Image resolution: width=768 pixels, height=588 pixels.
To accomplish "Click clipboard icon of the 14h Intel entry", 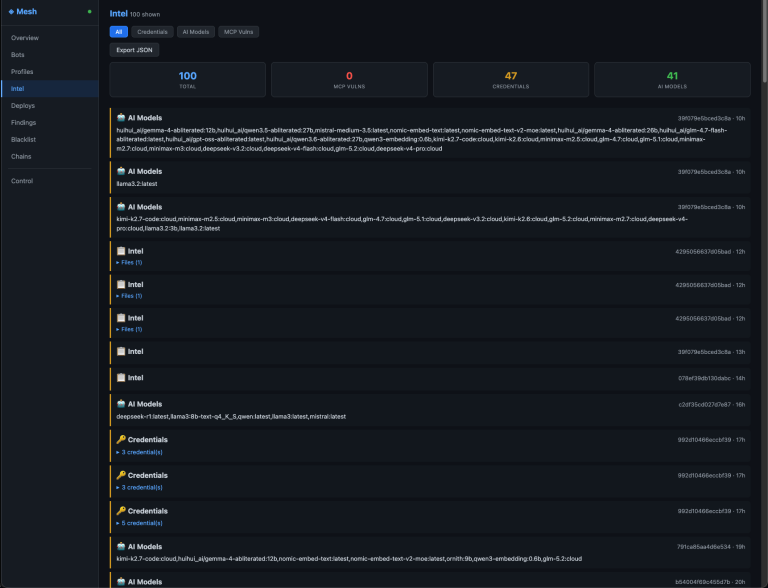I will click(x=121, y=377).
